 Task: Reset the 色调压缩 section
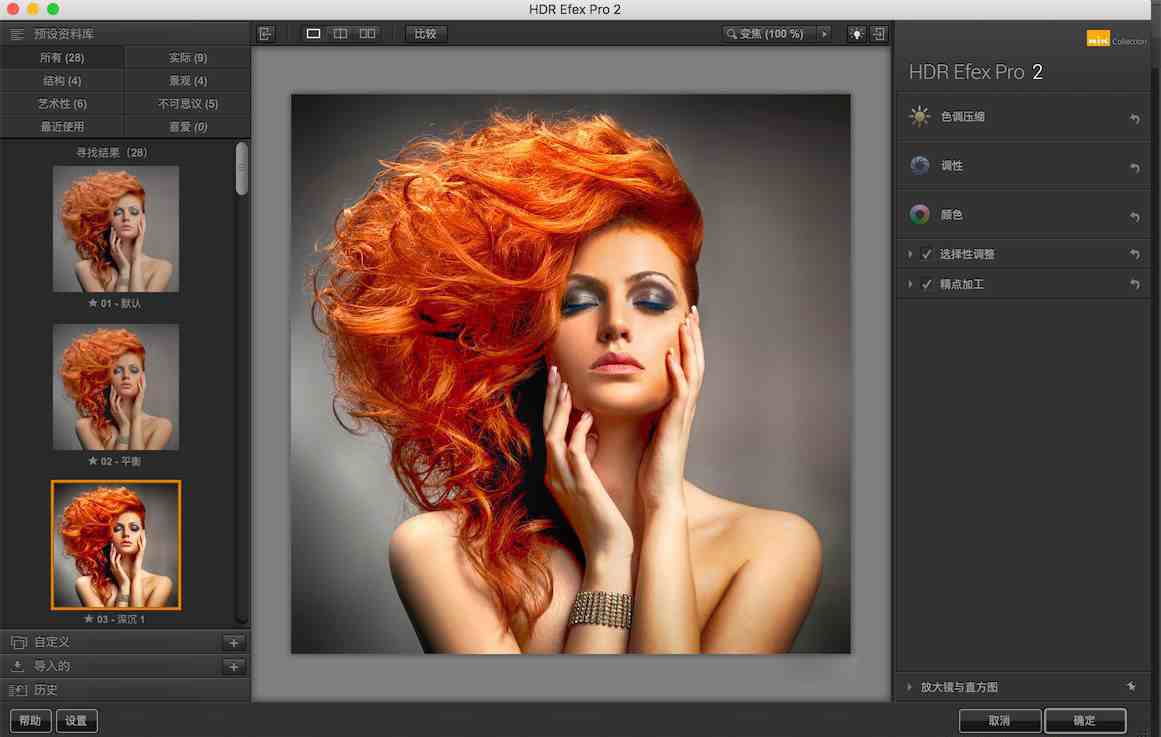(1134, 118)
